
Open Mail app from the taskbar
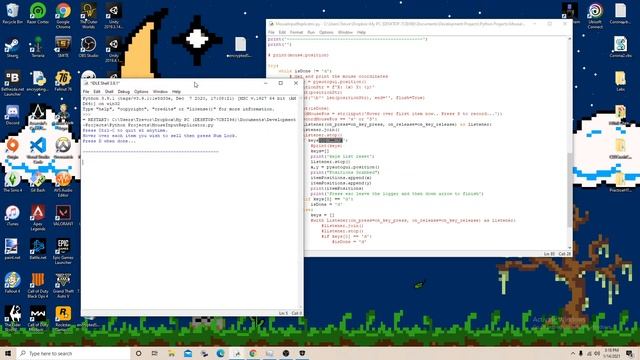188,353
